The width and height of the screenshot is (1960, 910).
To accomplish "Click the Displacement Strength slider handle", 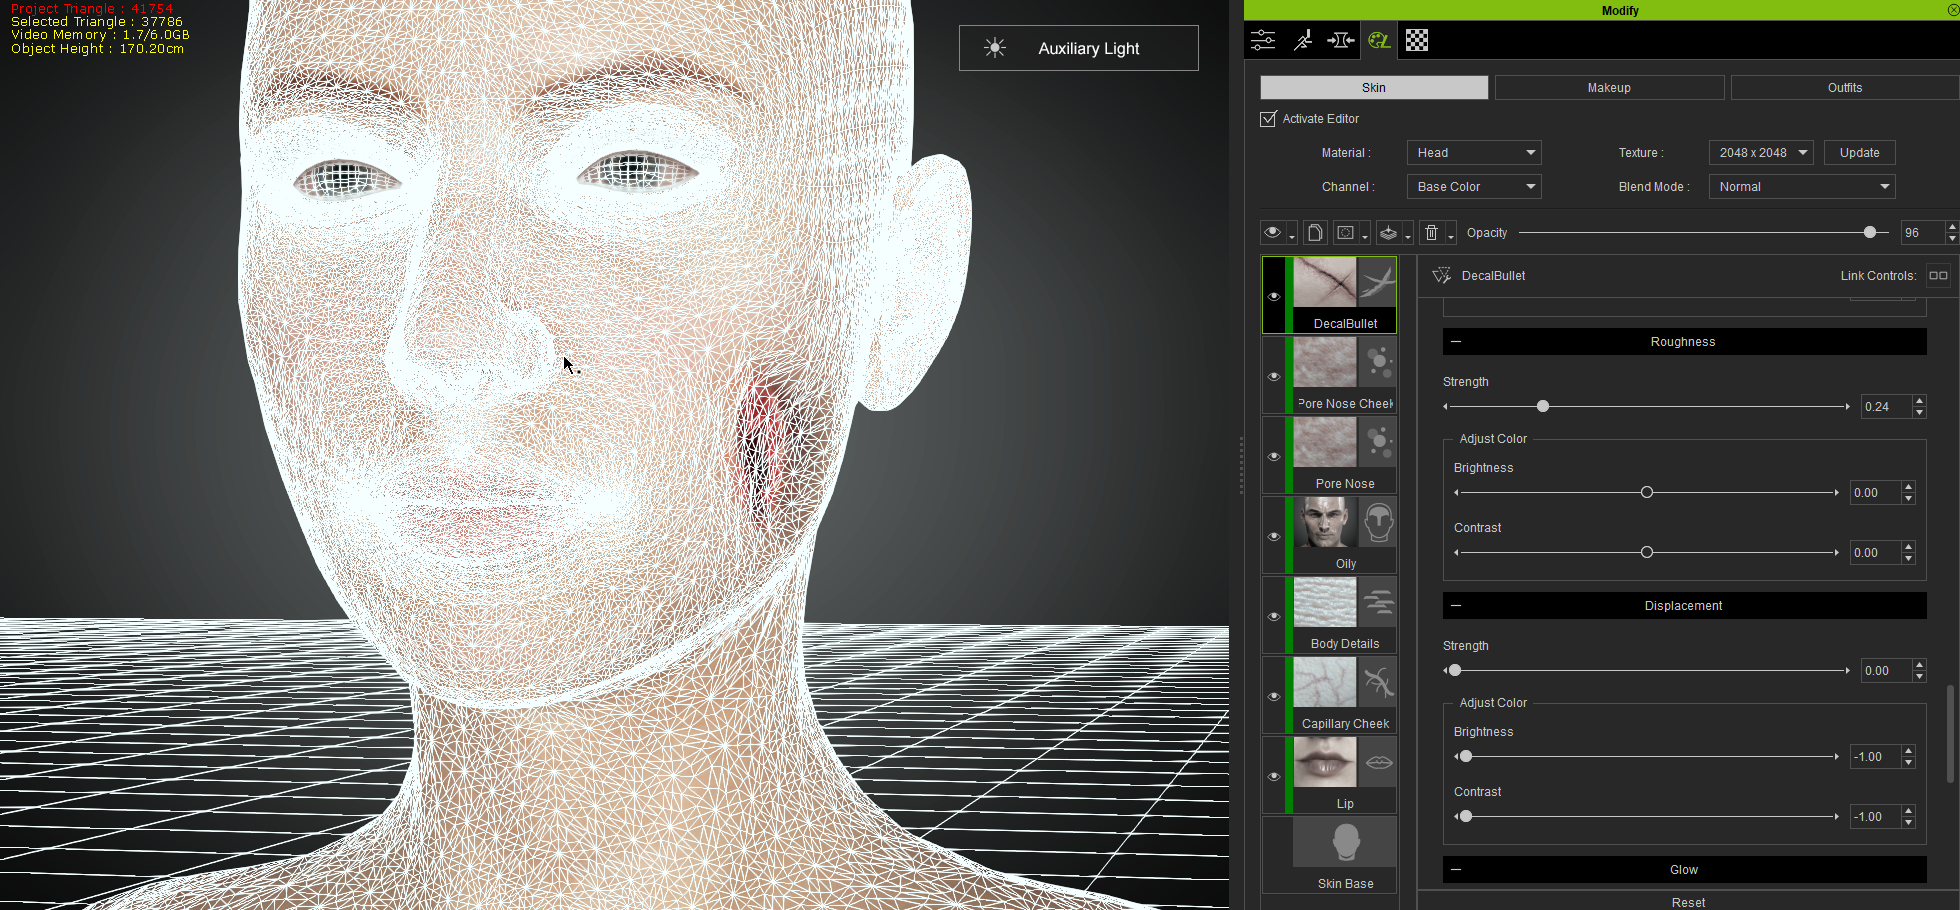I will pos(1455,670).
